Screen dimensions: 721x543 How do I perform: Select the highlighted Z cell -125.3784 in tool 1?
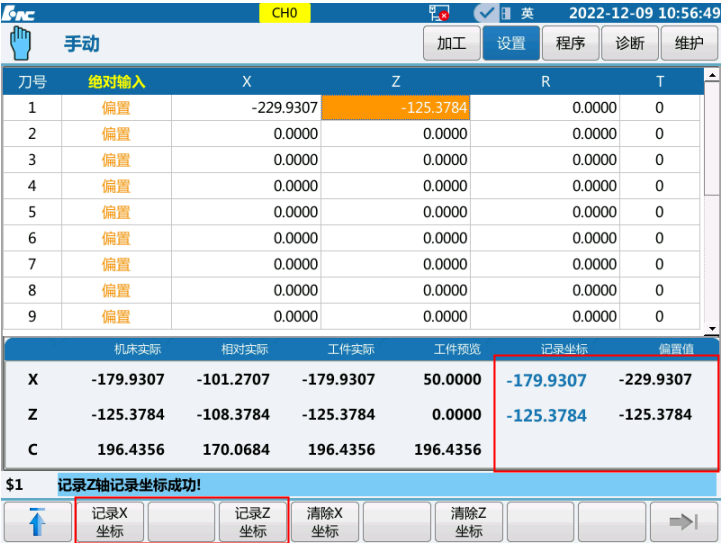[x=395, y=108]
